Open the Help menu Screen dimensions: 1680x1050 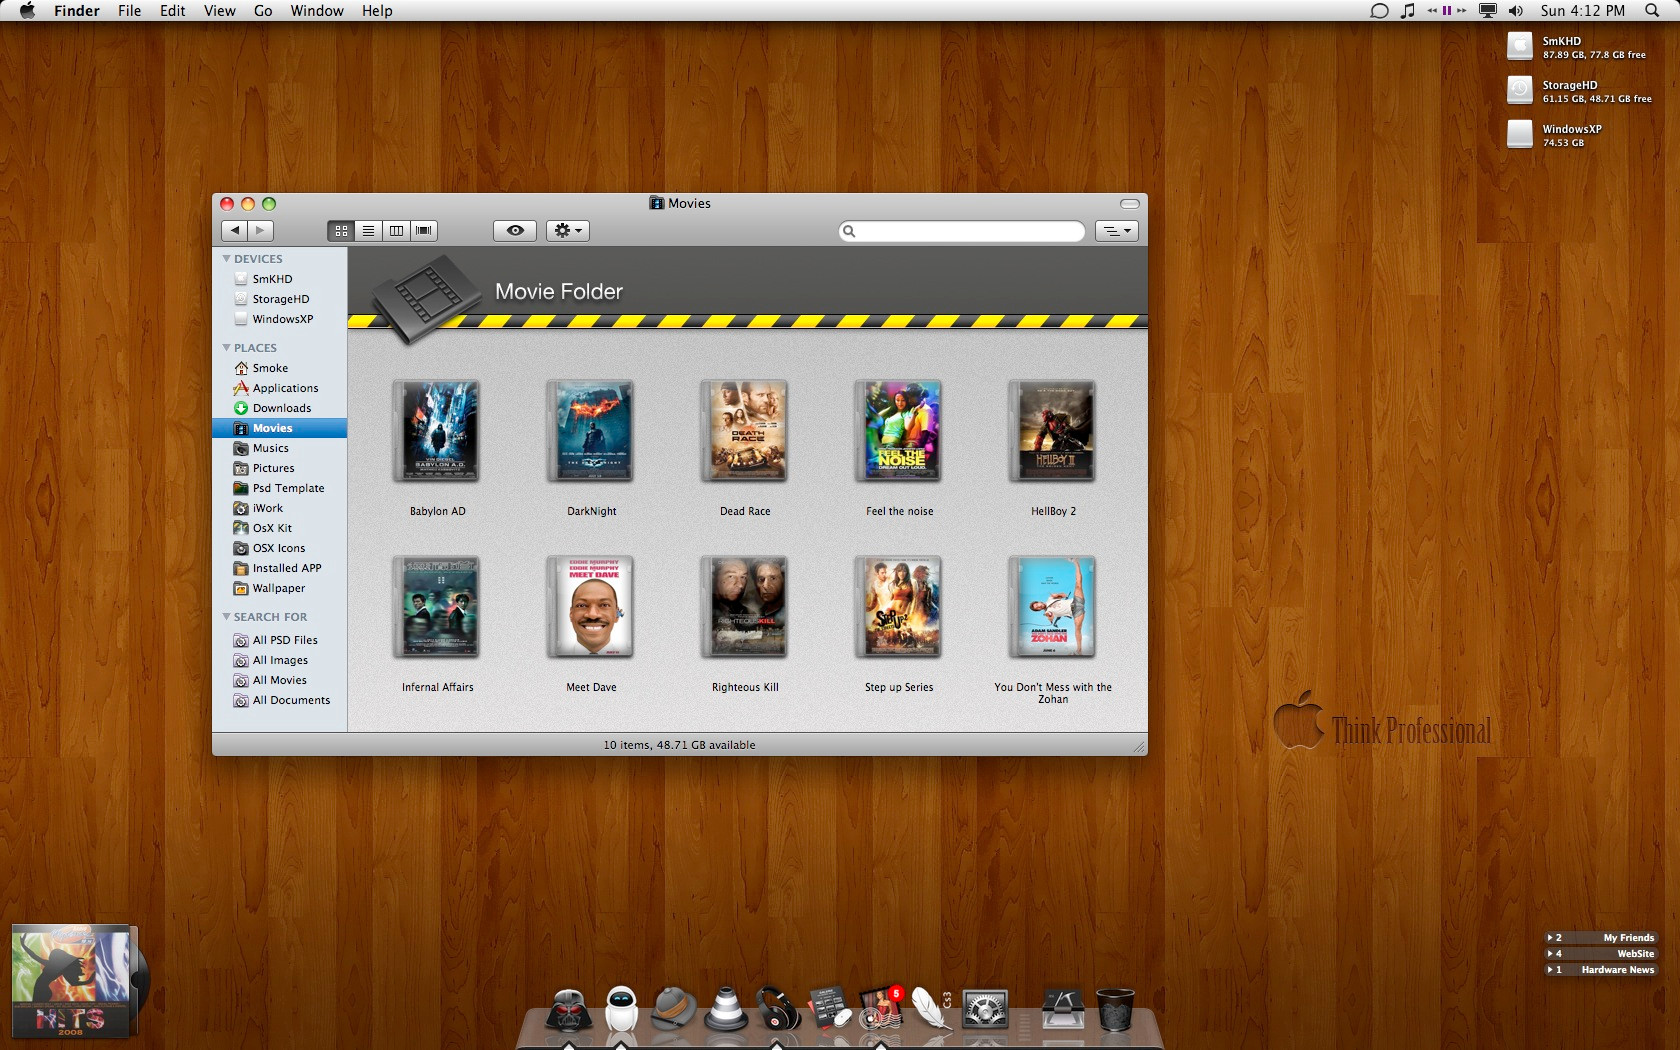tap(377, 11)
